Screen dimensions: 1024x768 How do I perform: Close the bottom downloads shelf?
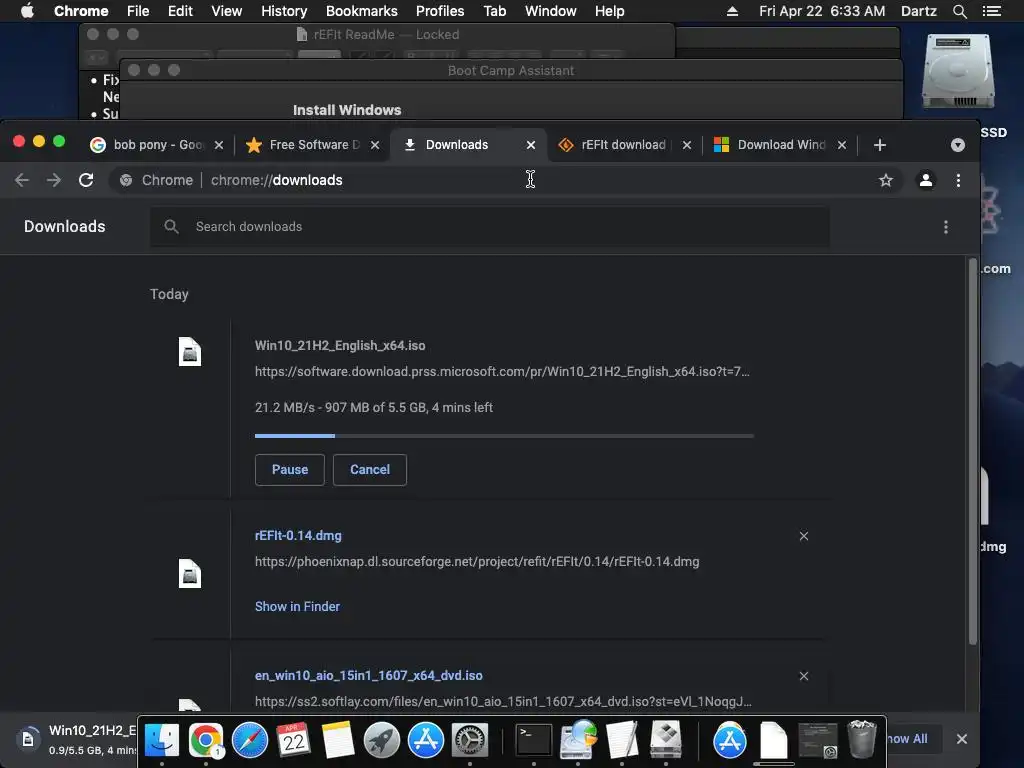[x=961, y=739]
